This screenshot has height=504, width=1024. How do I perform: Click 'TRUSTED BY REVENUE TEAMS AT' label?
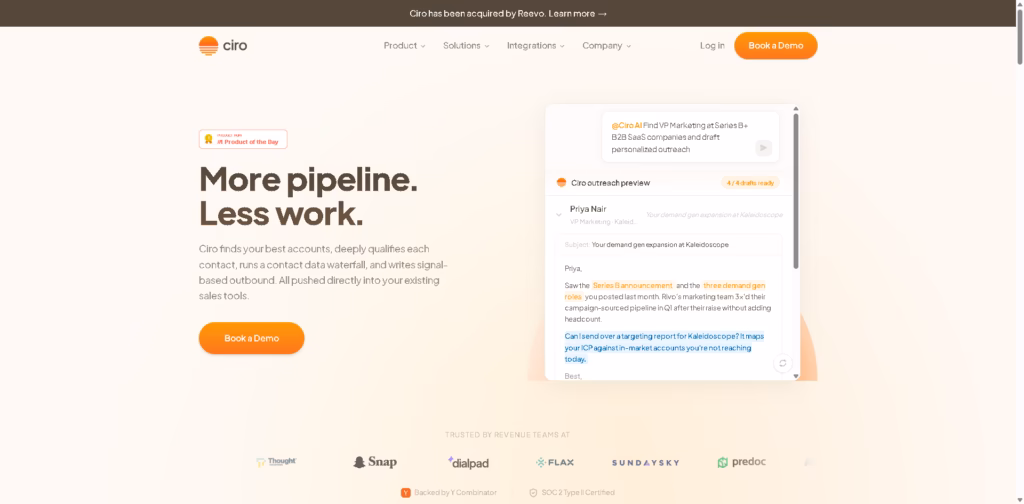coord(507,435)
